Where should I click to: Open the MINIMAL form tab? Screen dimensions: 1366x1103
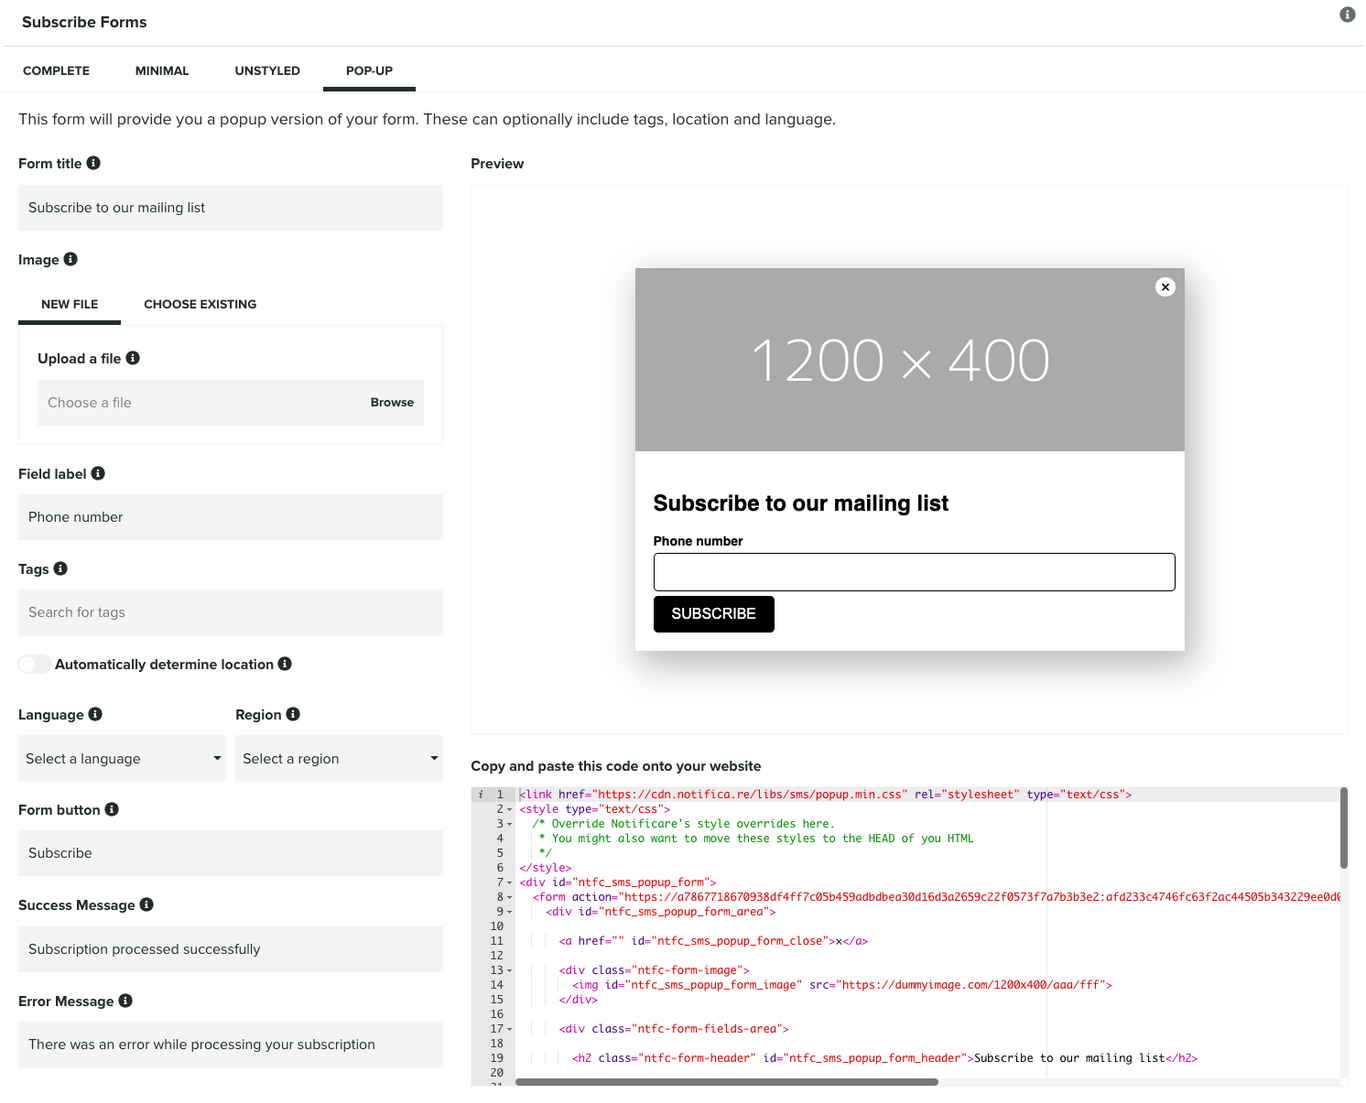[x=162, y=70]
